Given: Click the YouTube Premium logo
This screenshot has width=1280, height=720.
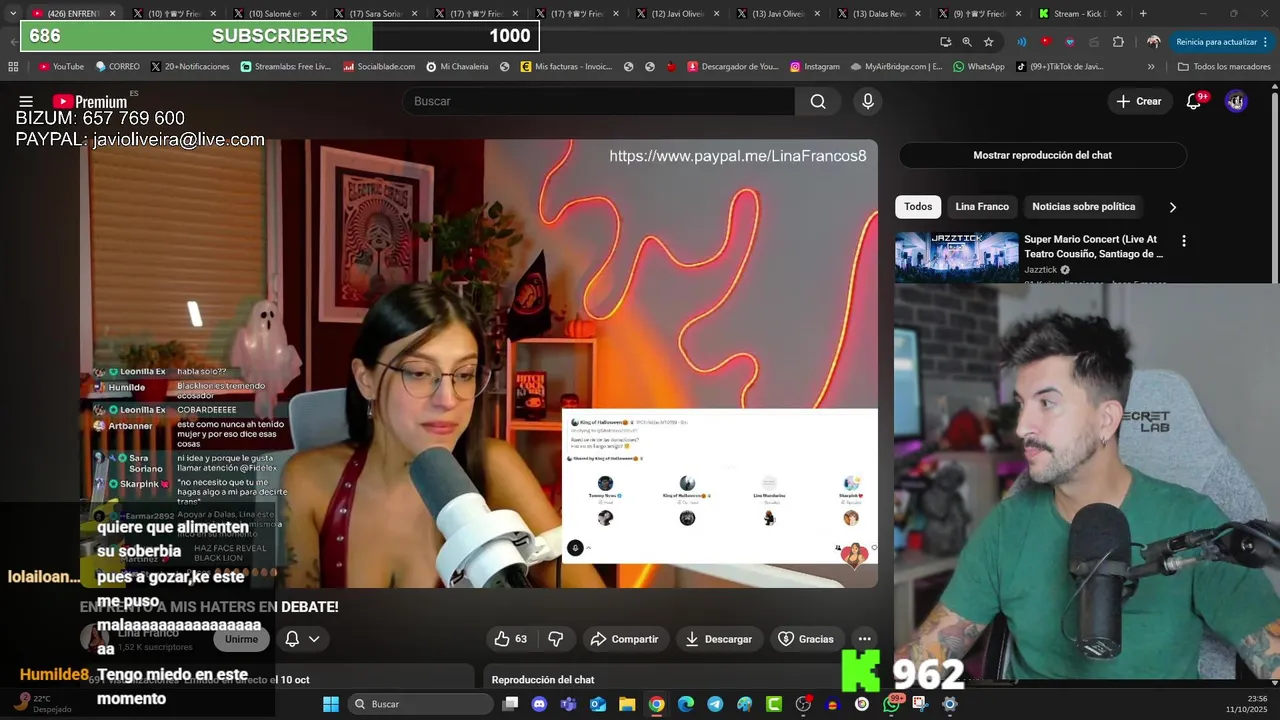Looking at the screenshot, I should coord(90,101).
